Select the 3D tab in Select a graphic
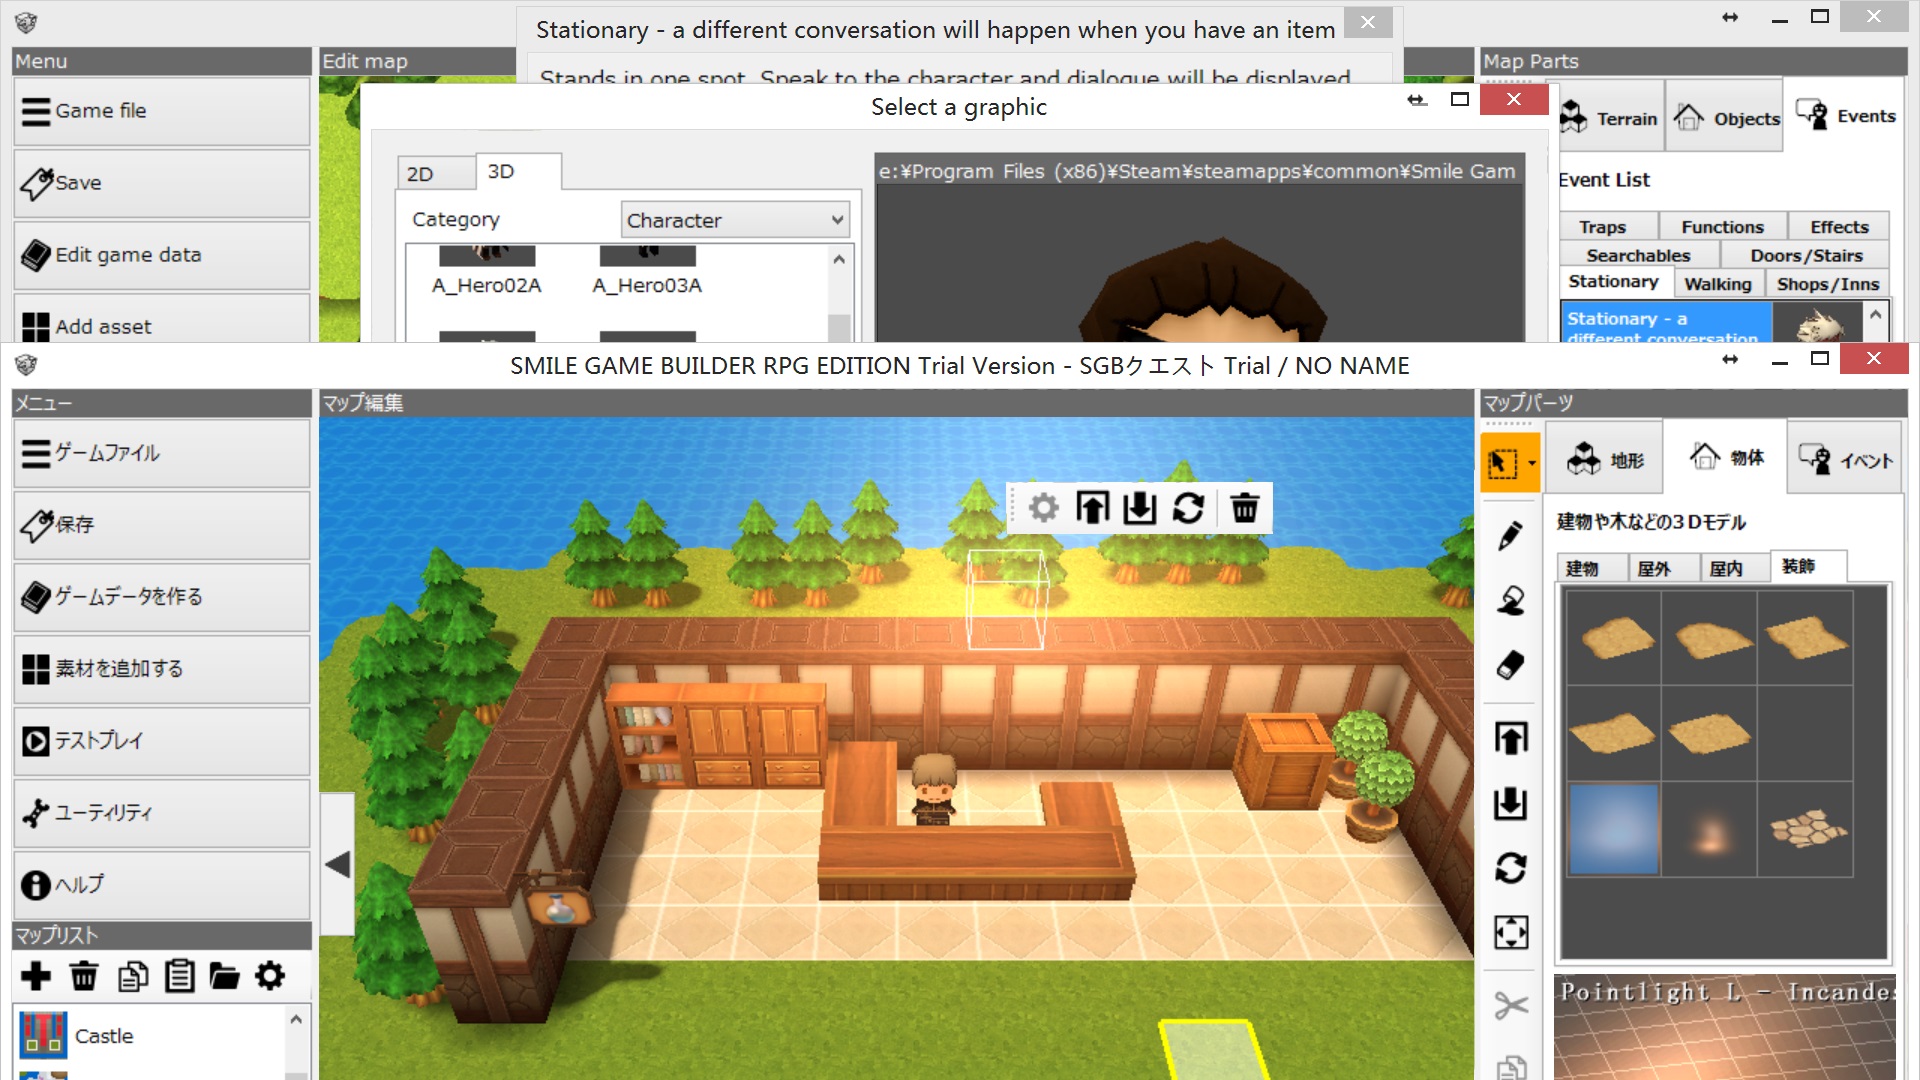1920x1080 pixels. tap(518, 171)
